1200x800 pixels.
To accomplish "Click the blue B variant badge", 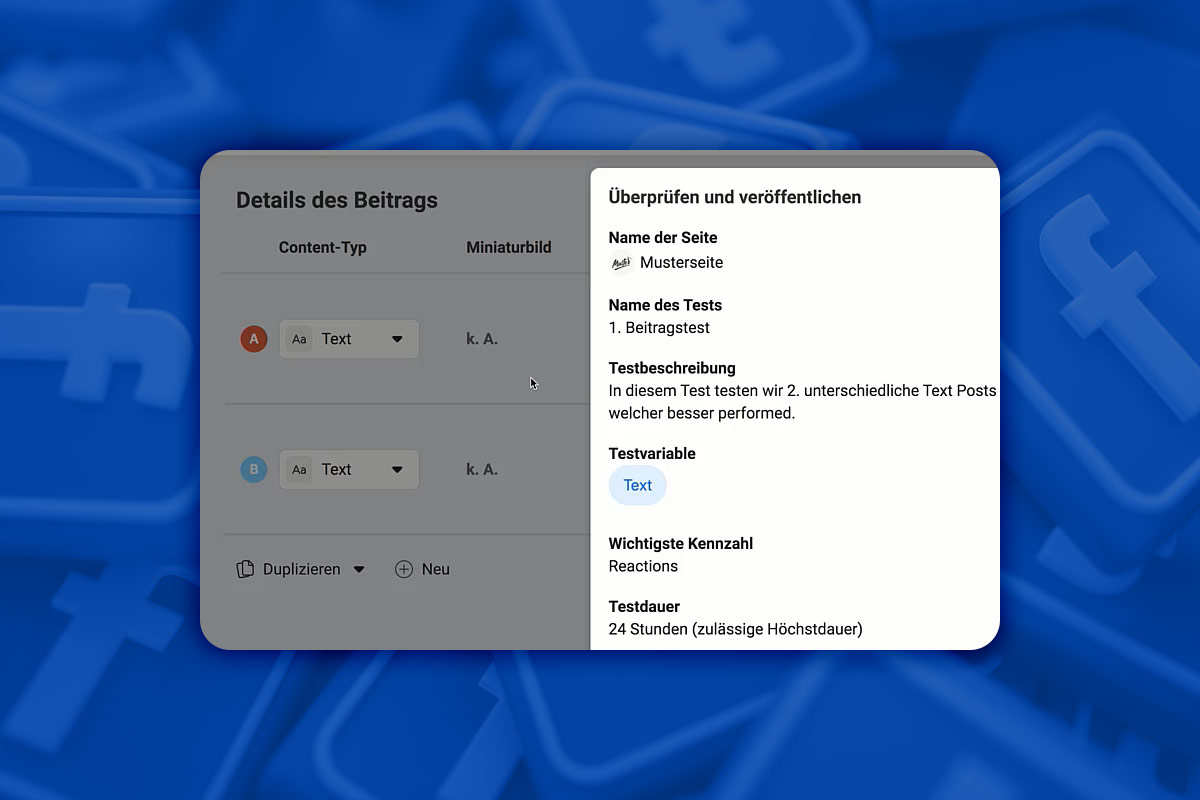I will coord(254,469).
